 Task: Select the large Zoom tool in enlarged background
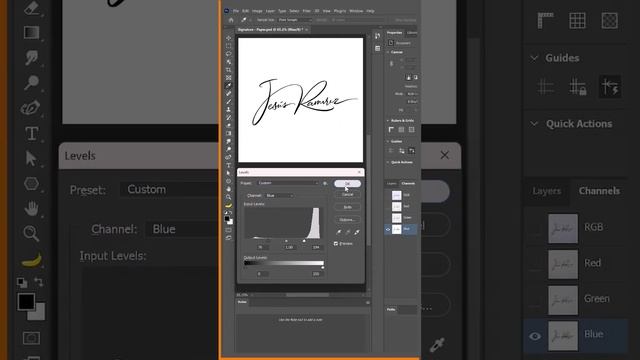coord(31,233)
